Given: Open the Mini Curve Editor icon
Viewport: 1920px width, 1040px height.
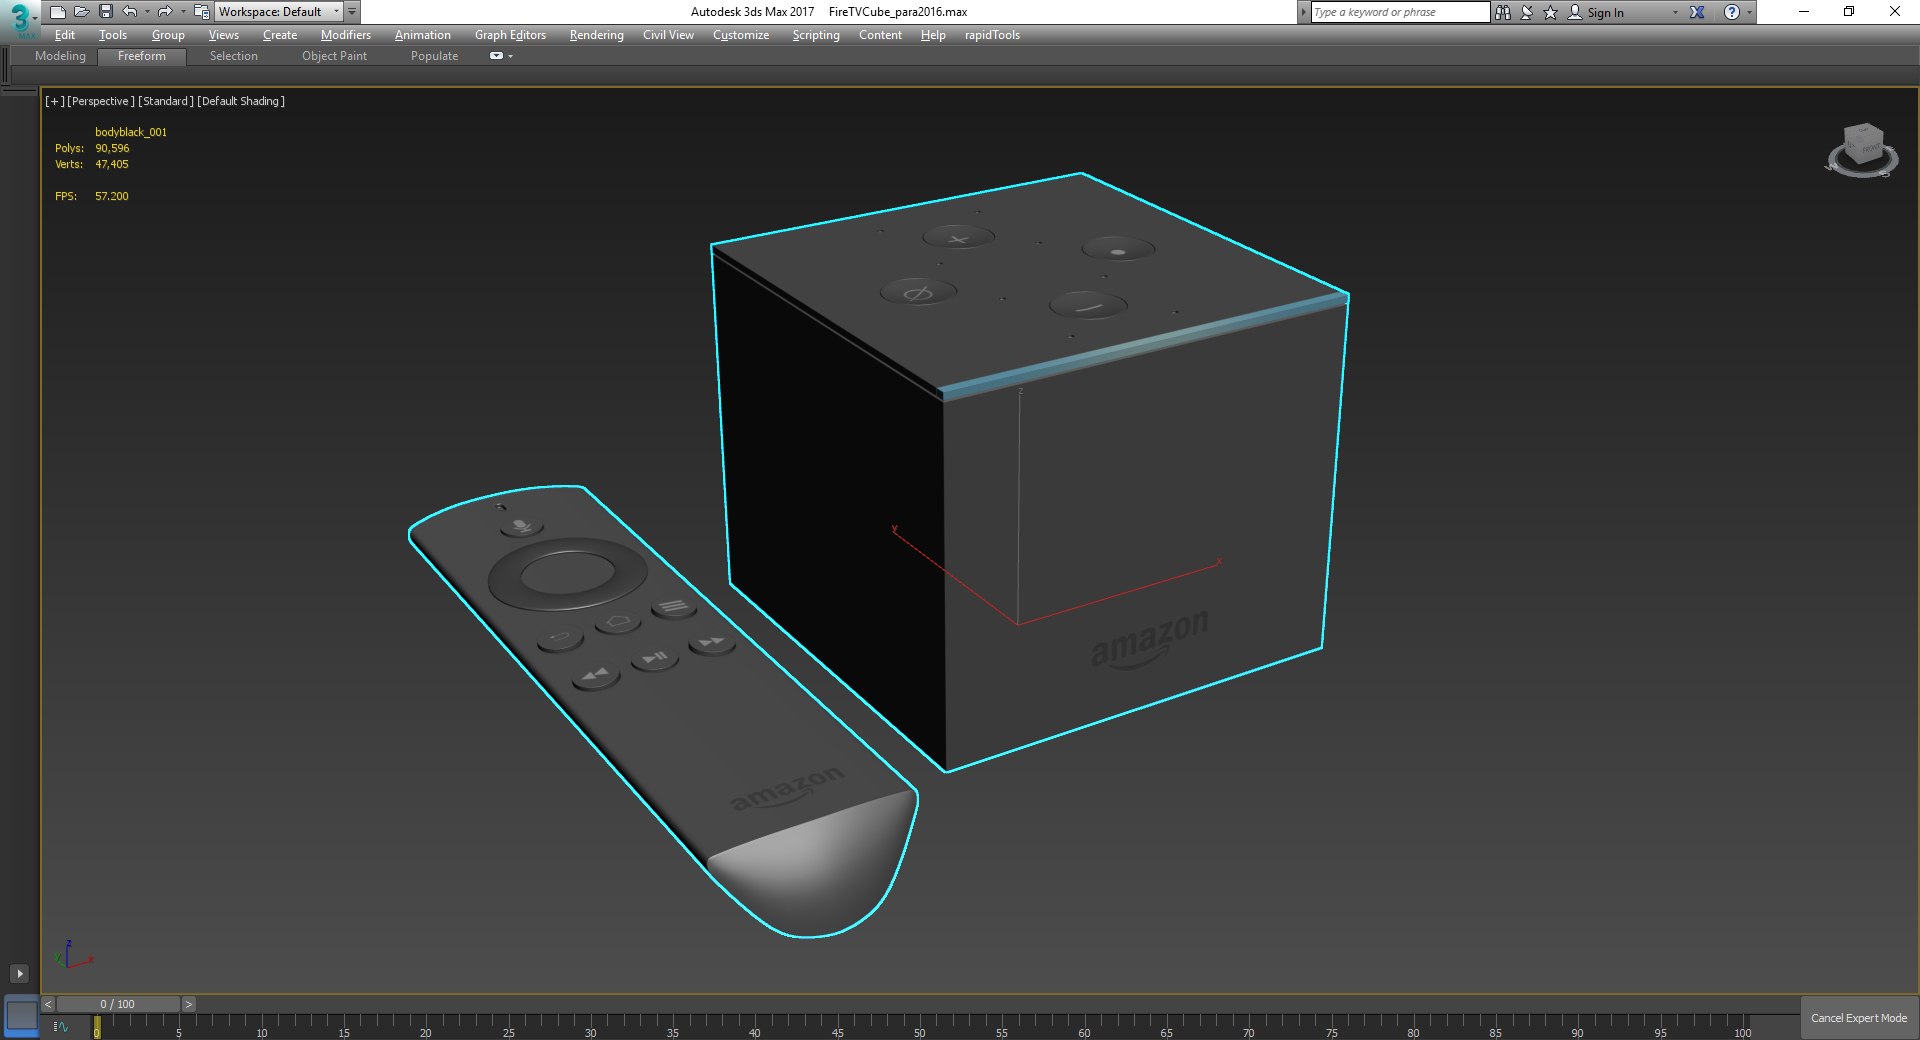Looking at the screenshot, I should pos(62,1027).
